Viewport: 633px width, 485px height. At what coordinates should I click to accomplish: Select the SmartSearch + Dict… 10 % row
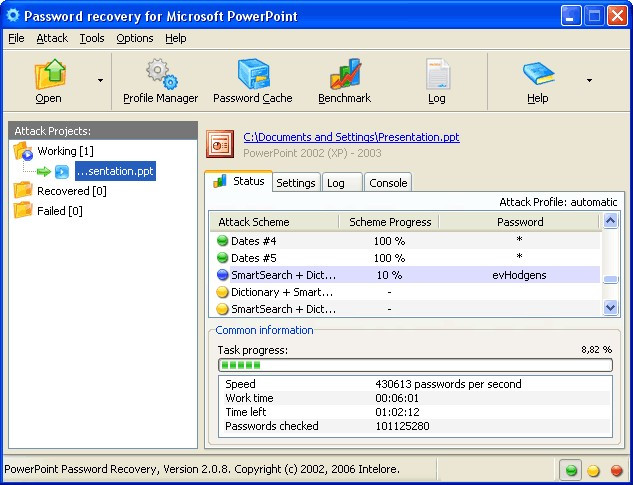tap(405, 275)
